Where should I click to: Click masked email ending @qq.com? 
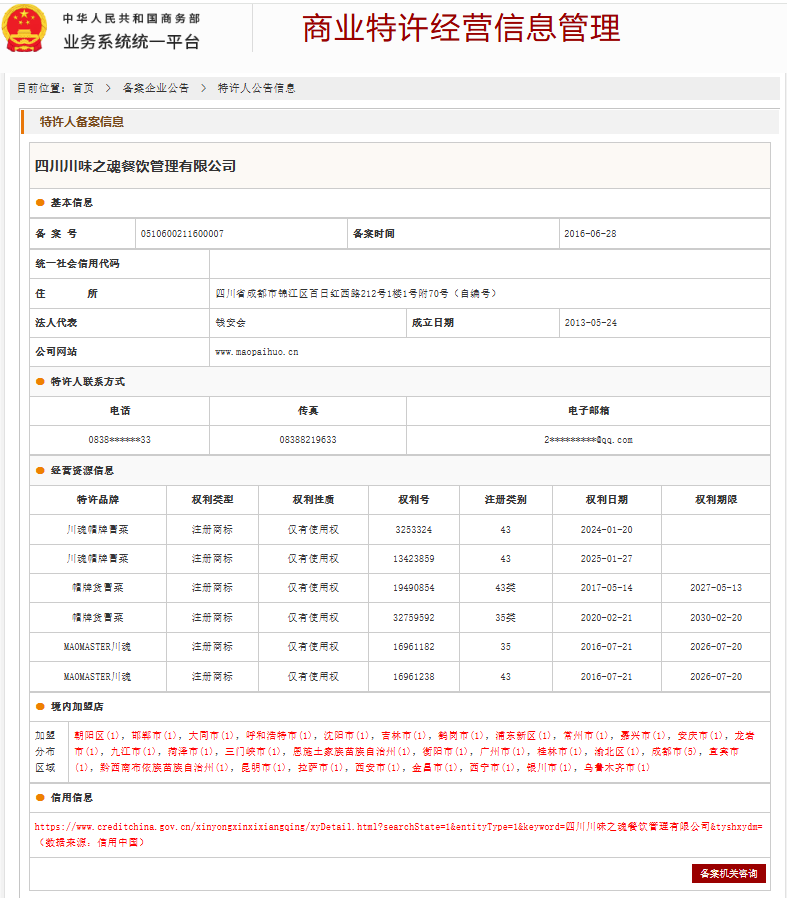[x=588, y=440]
